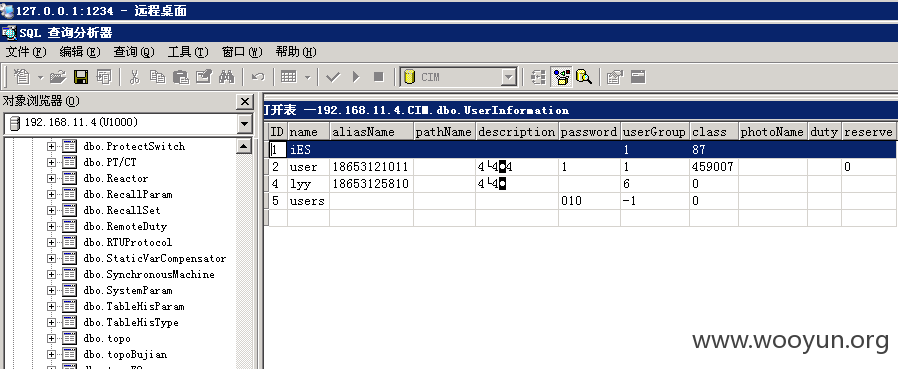Clear window toolbar icon
Image resolution: width=898 pixels, height=369 pixels.
[x=204, y=77]
